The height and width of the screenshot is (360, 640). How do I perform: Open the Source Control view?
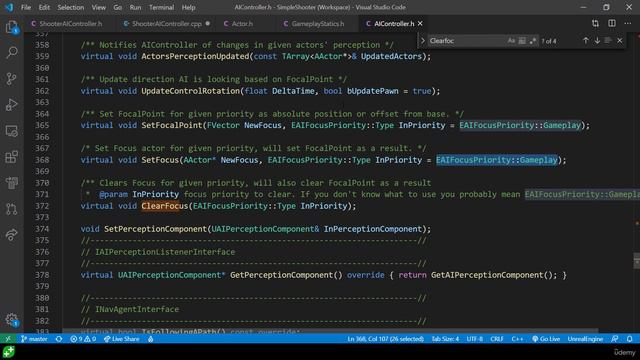coord(12,78)
